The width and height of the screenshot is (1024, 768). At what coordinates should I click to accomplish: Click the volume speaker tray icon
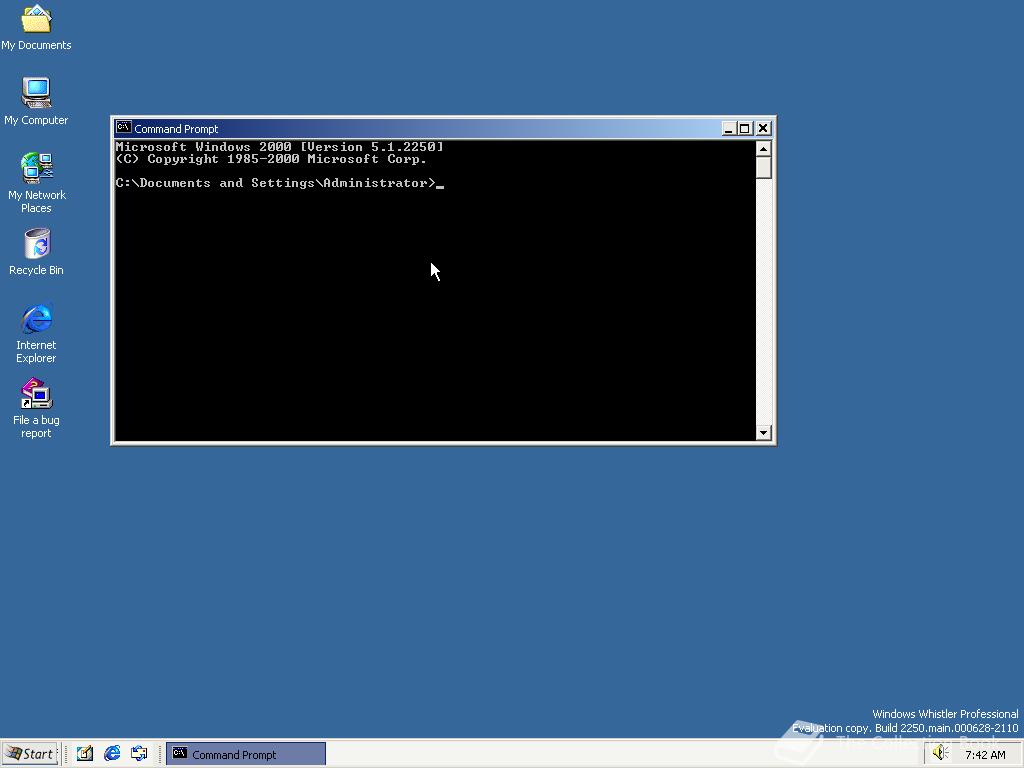(x=940, y=753)
